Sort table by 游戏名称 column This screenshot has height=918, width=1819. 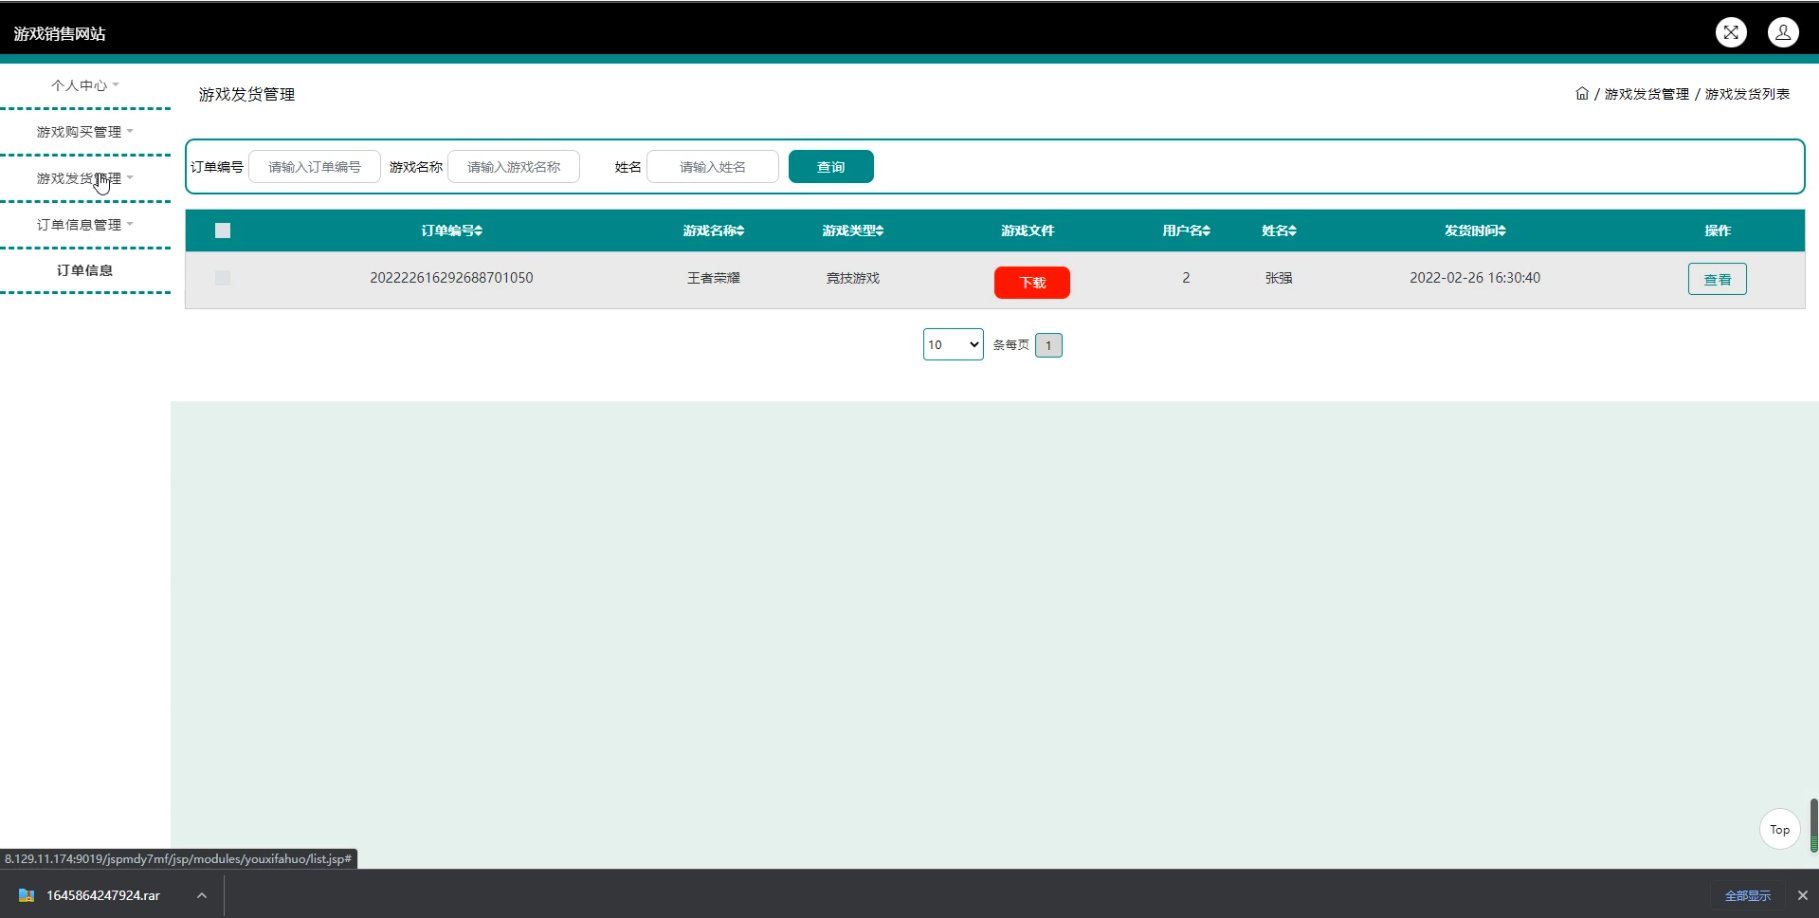tap(713, 231)
